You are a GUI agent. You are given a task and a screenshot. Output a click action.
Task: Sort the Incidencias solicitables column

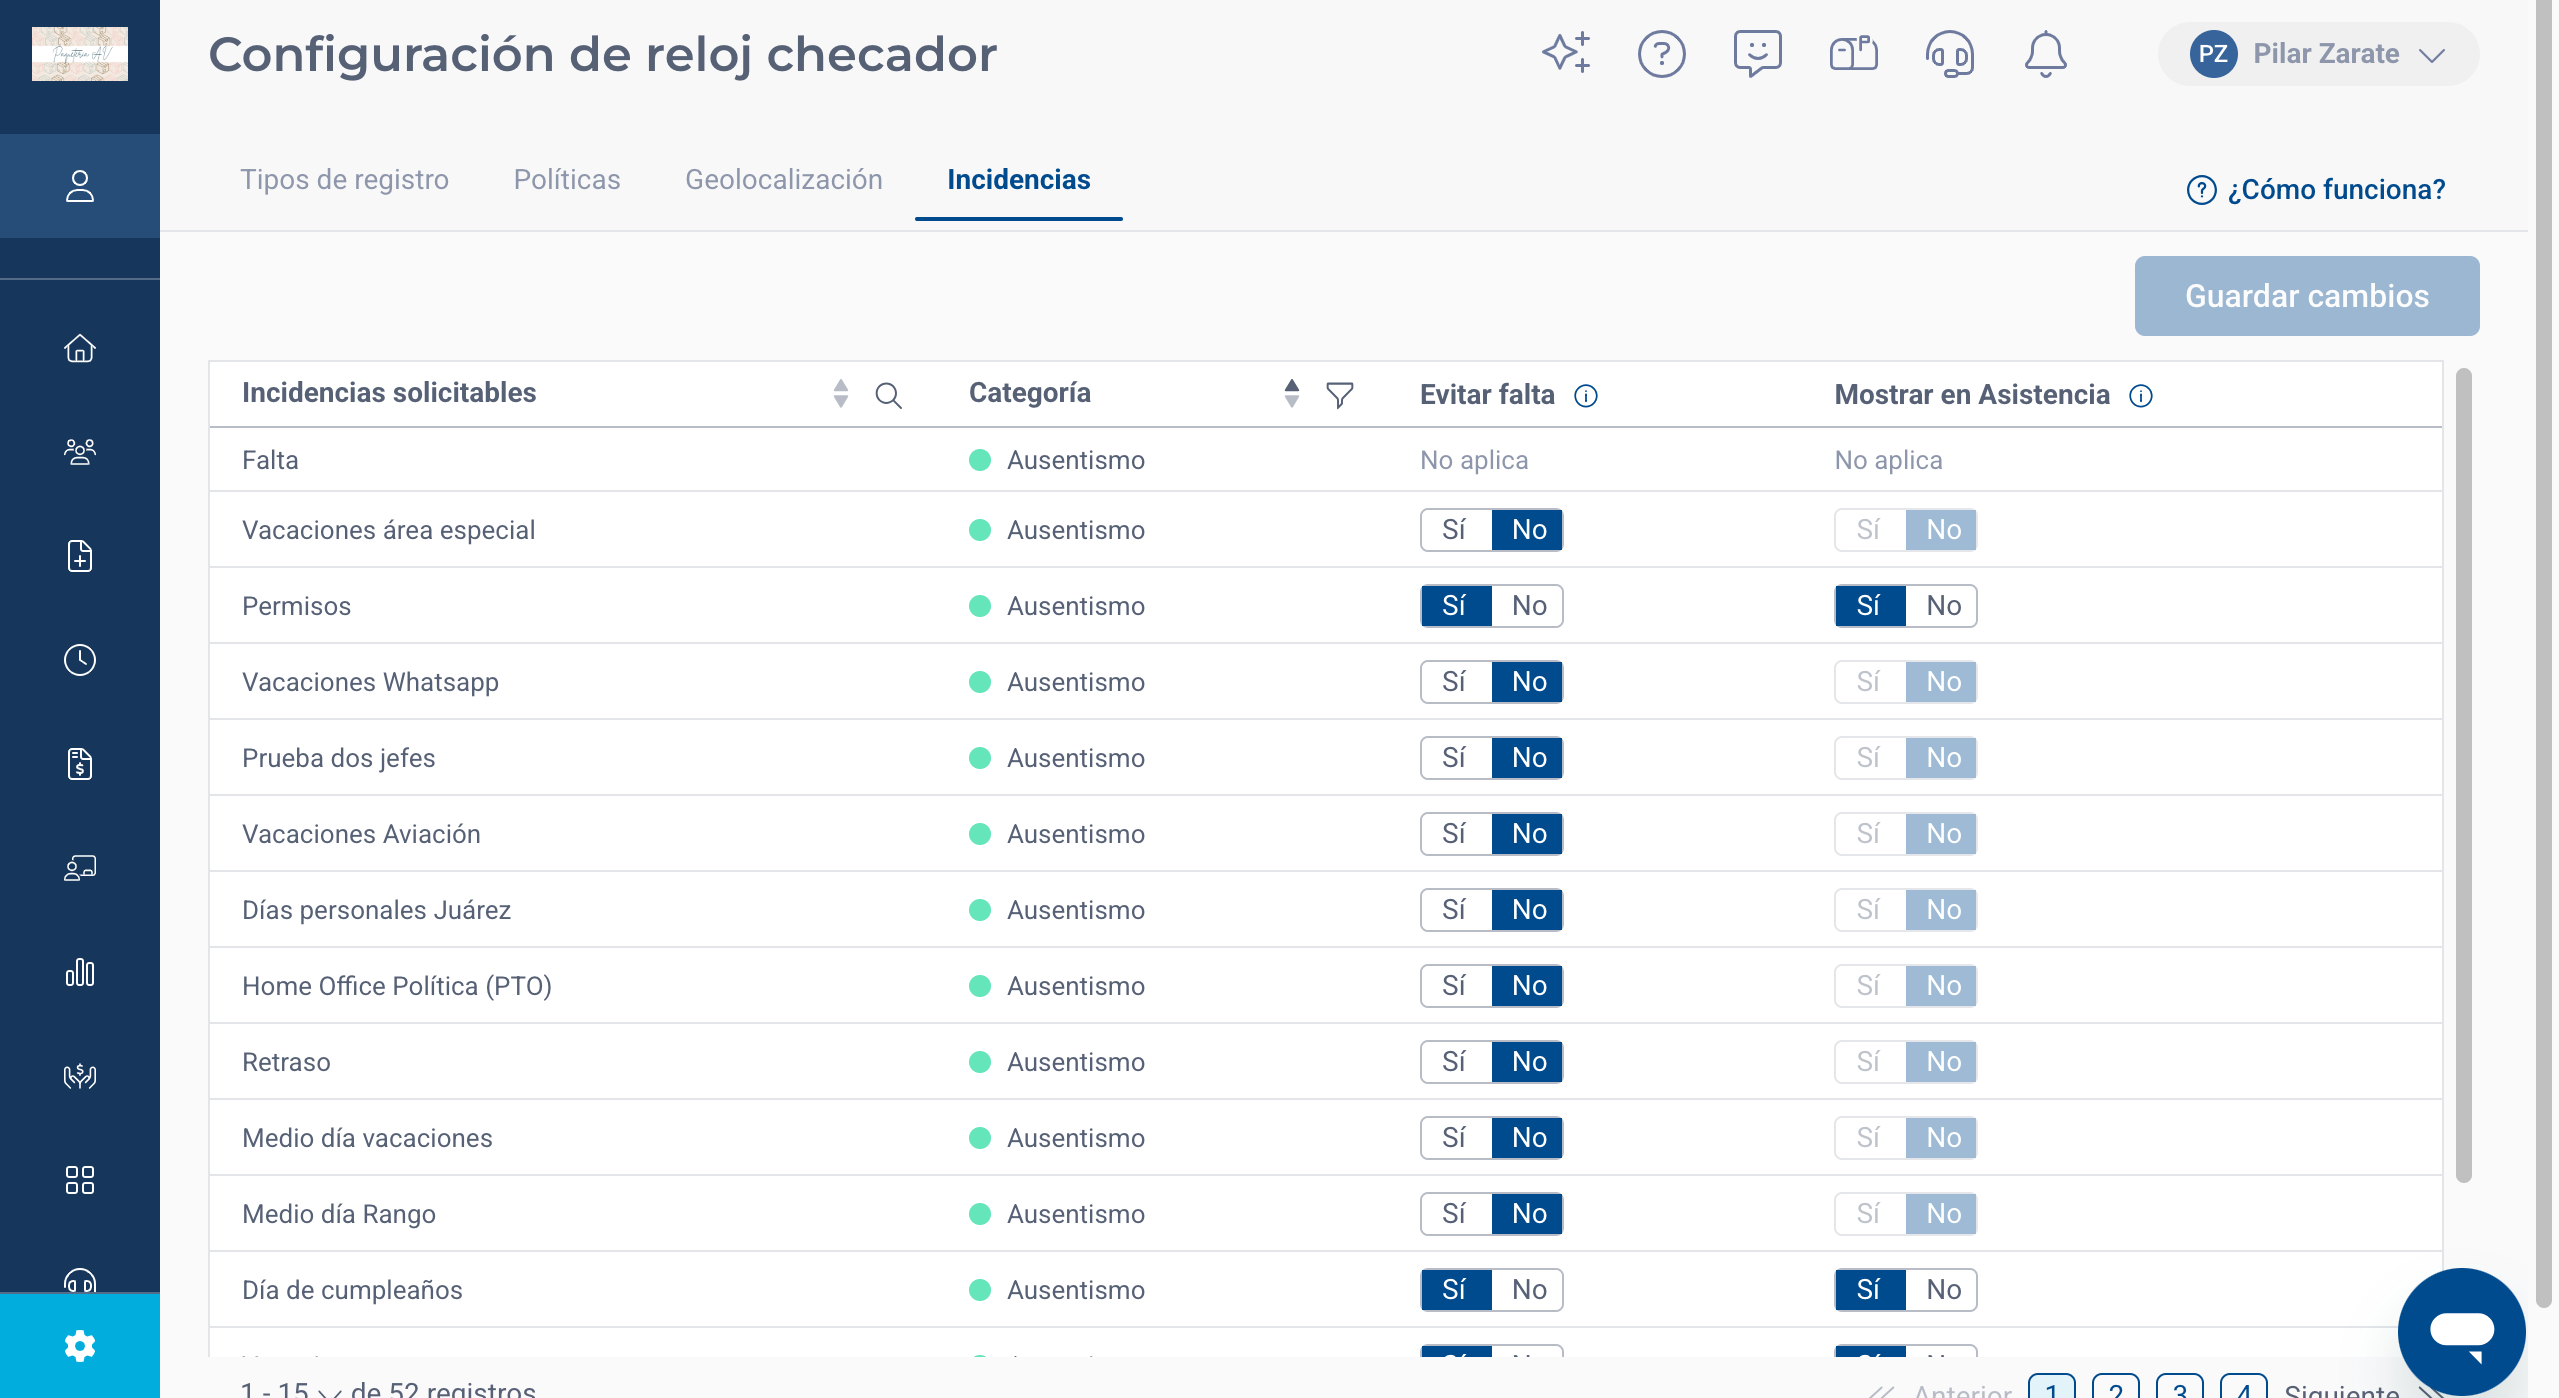[840, 393]
